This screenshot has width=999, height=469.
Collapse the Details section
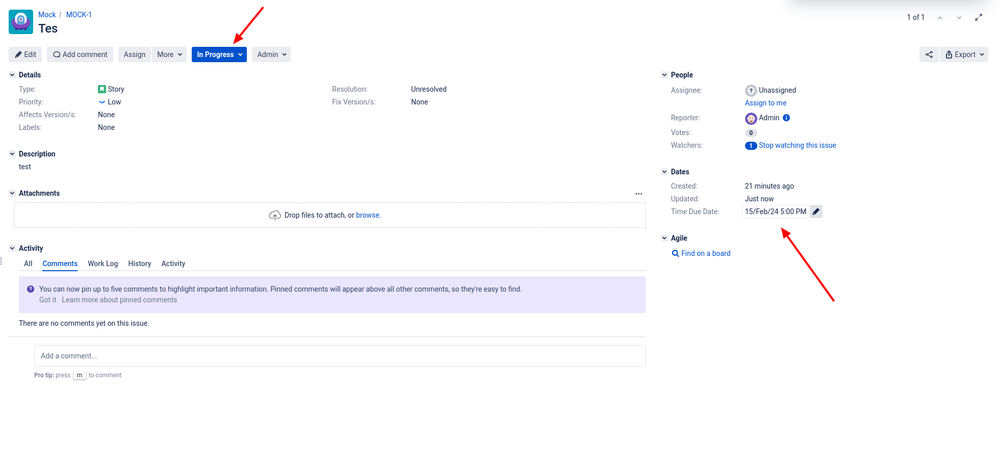12,75
